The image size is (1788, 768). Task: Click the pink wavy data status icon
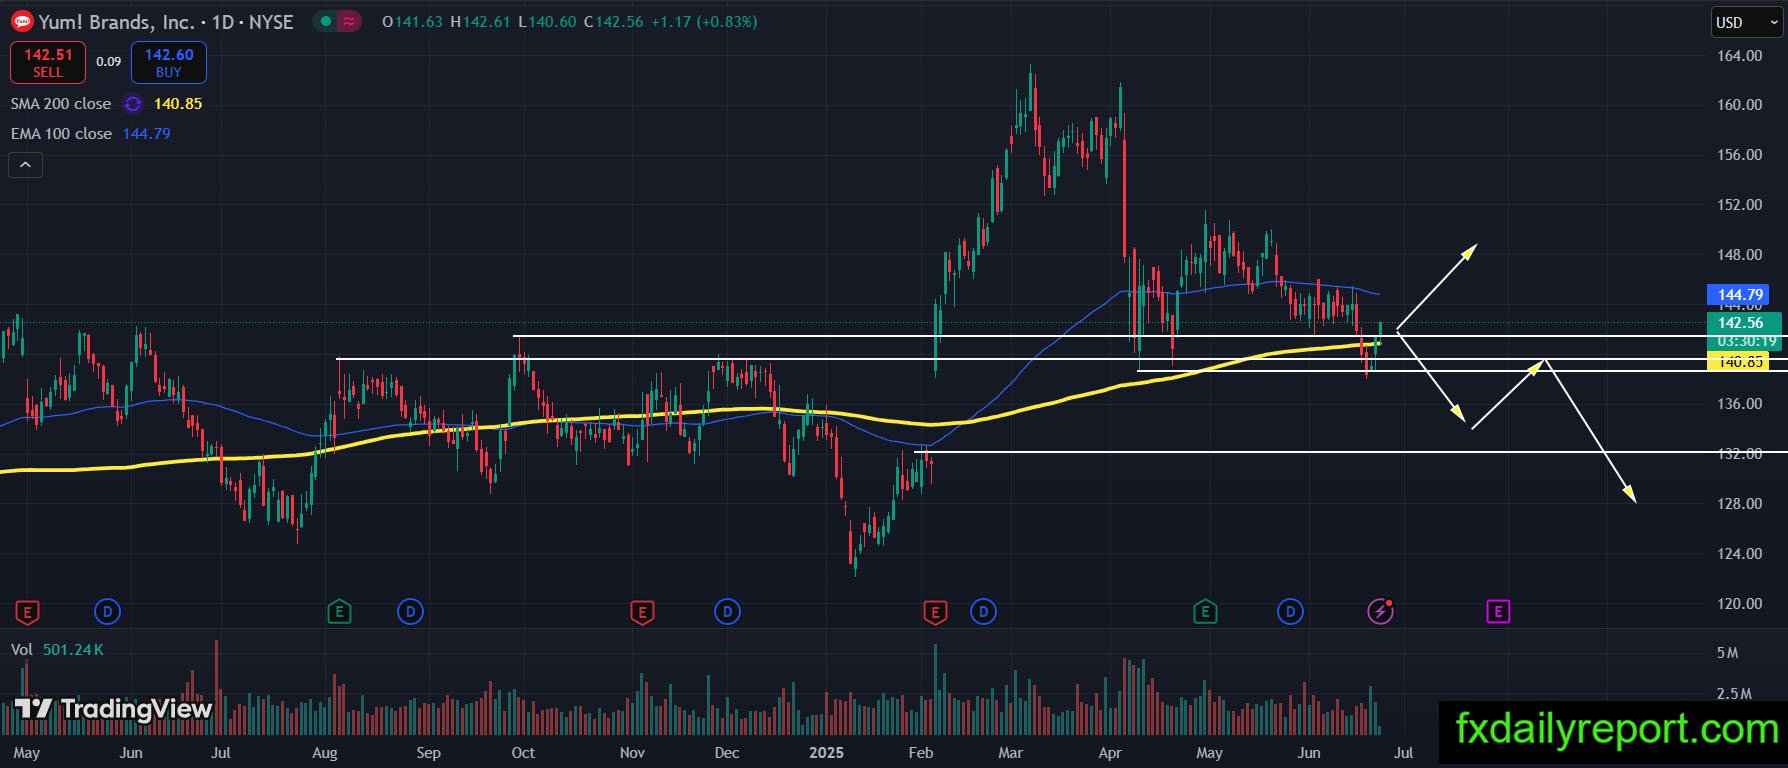pyautogui.click(x=349, y=21)
